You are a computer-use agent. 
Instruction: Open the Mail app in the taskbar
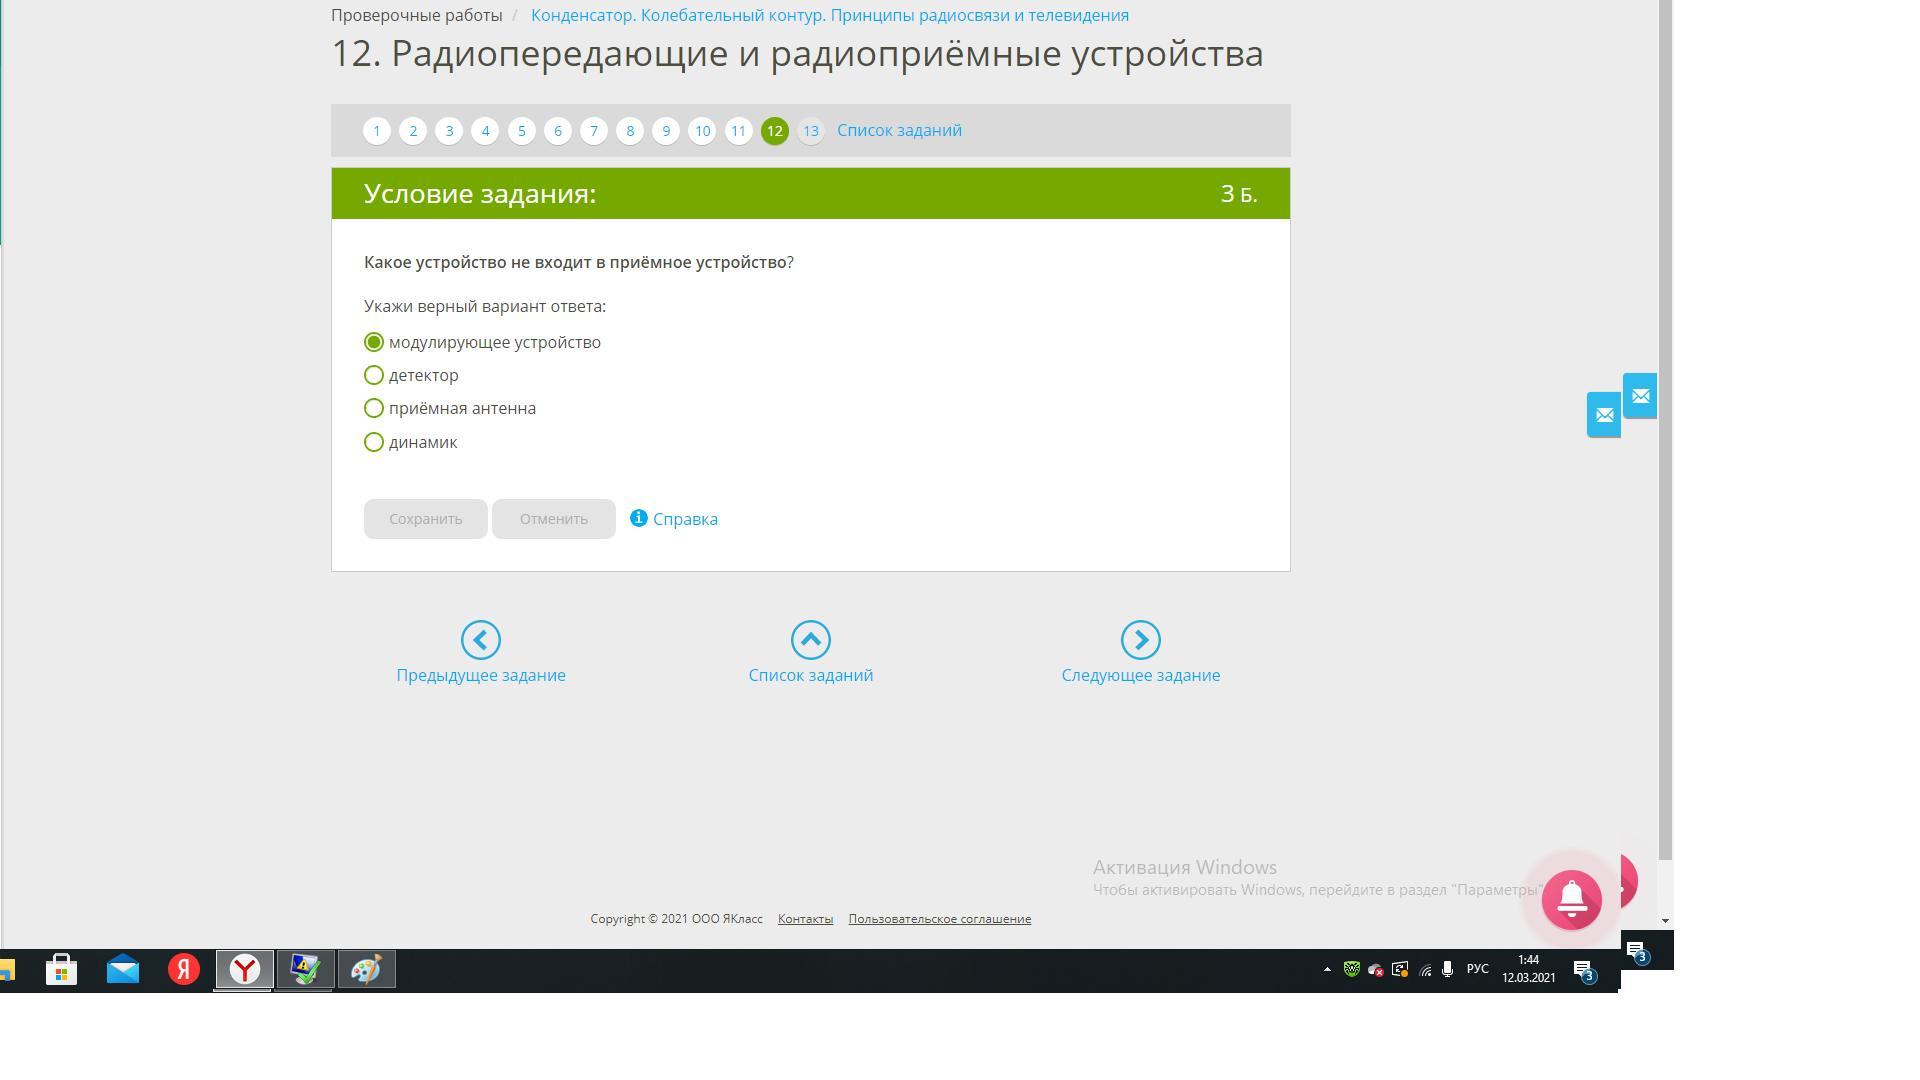pyautogui.click(x=123, y=969)
